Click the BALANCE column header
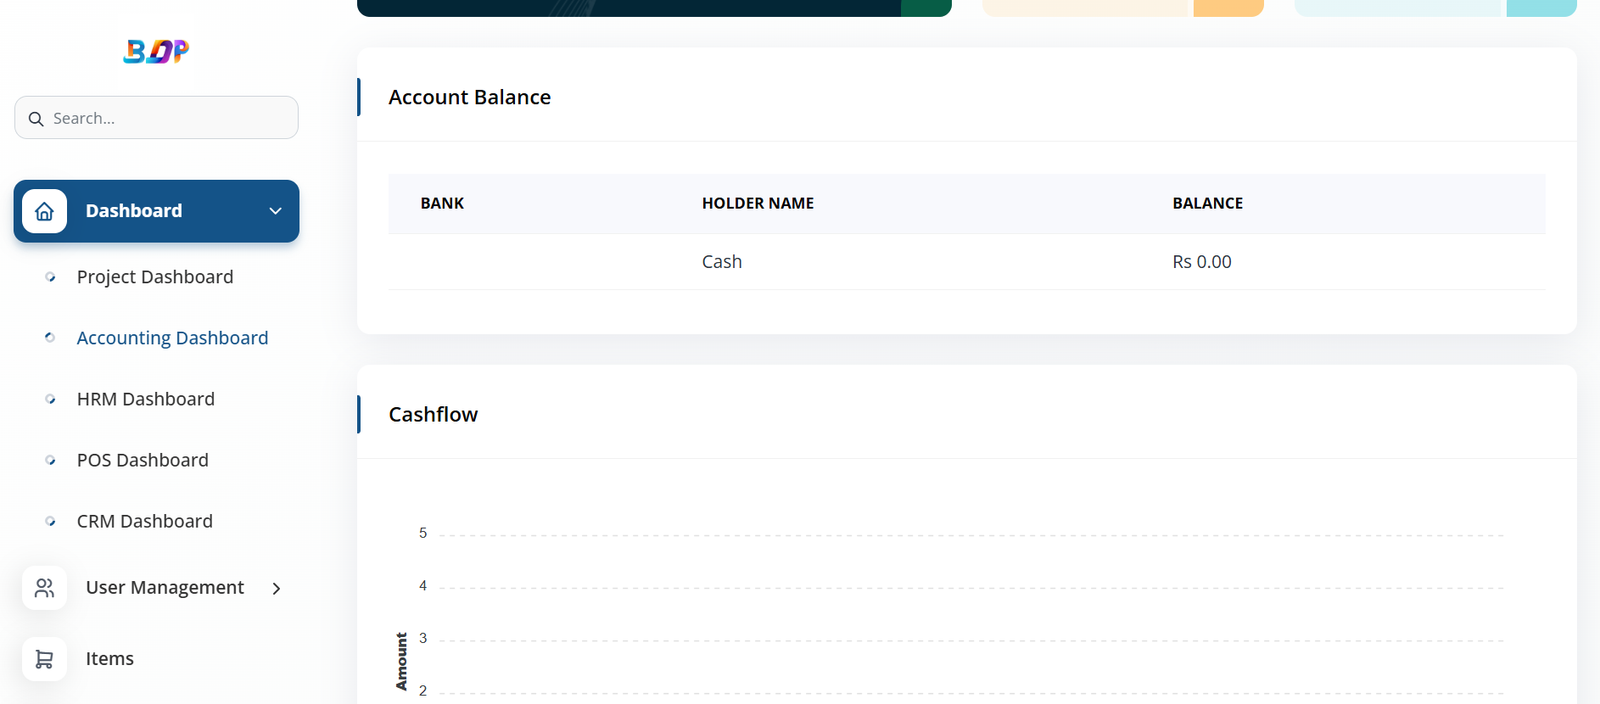1600x704 pixels. coord(1207,203)
